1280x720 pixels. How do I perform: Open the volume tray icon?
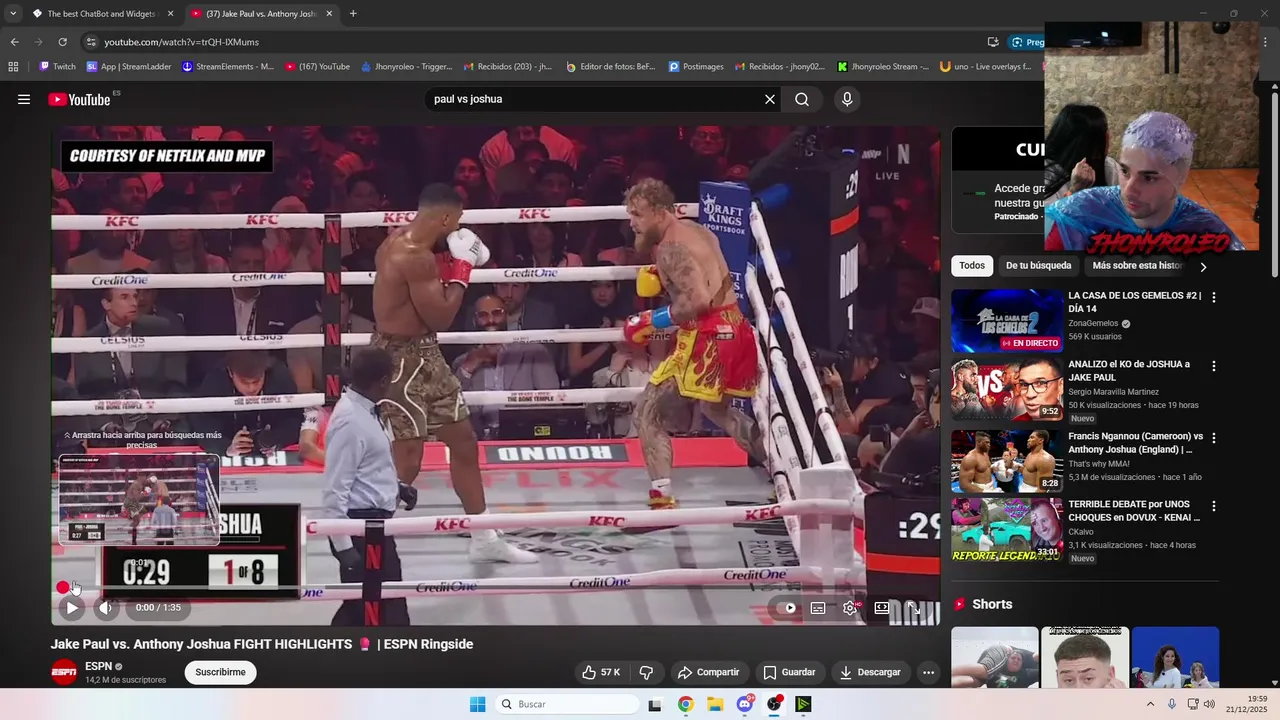(1209, 704)
